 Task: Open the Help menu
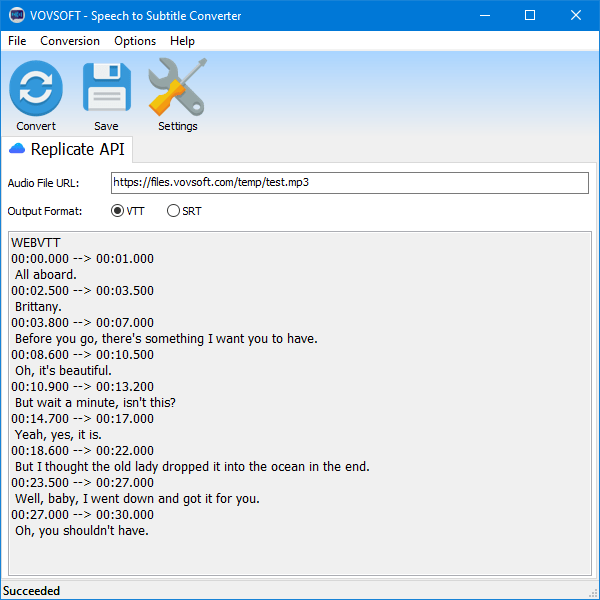coord(182,41)
